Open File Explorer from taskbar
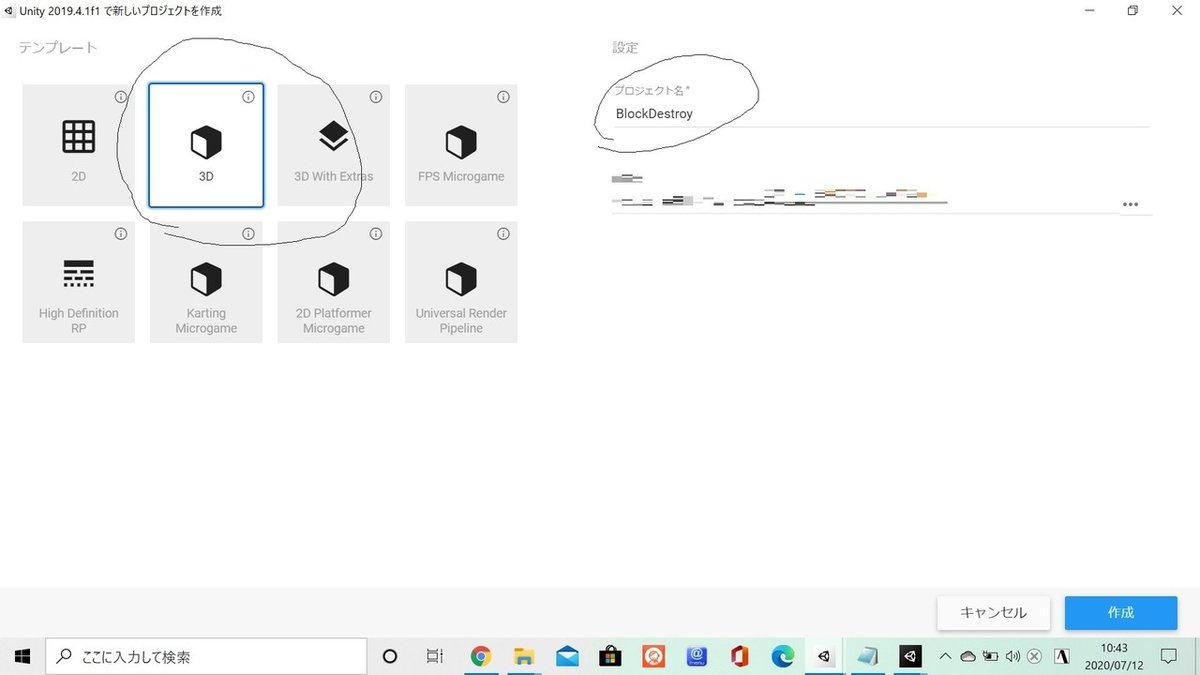 (x=524, y=657)
